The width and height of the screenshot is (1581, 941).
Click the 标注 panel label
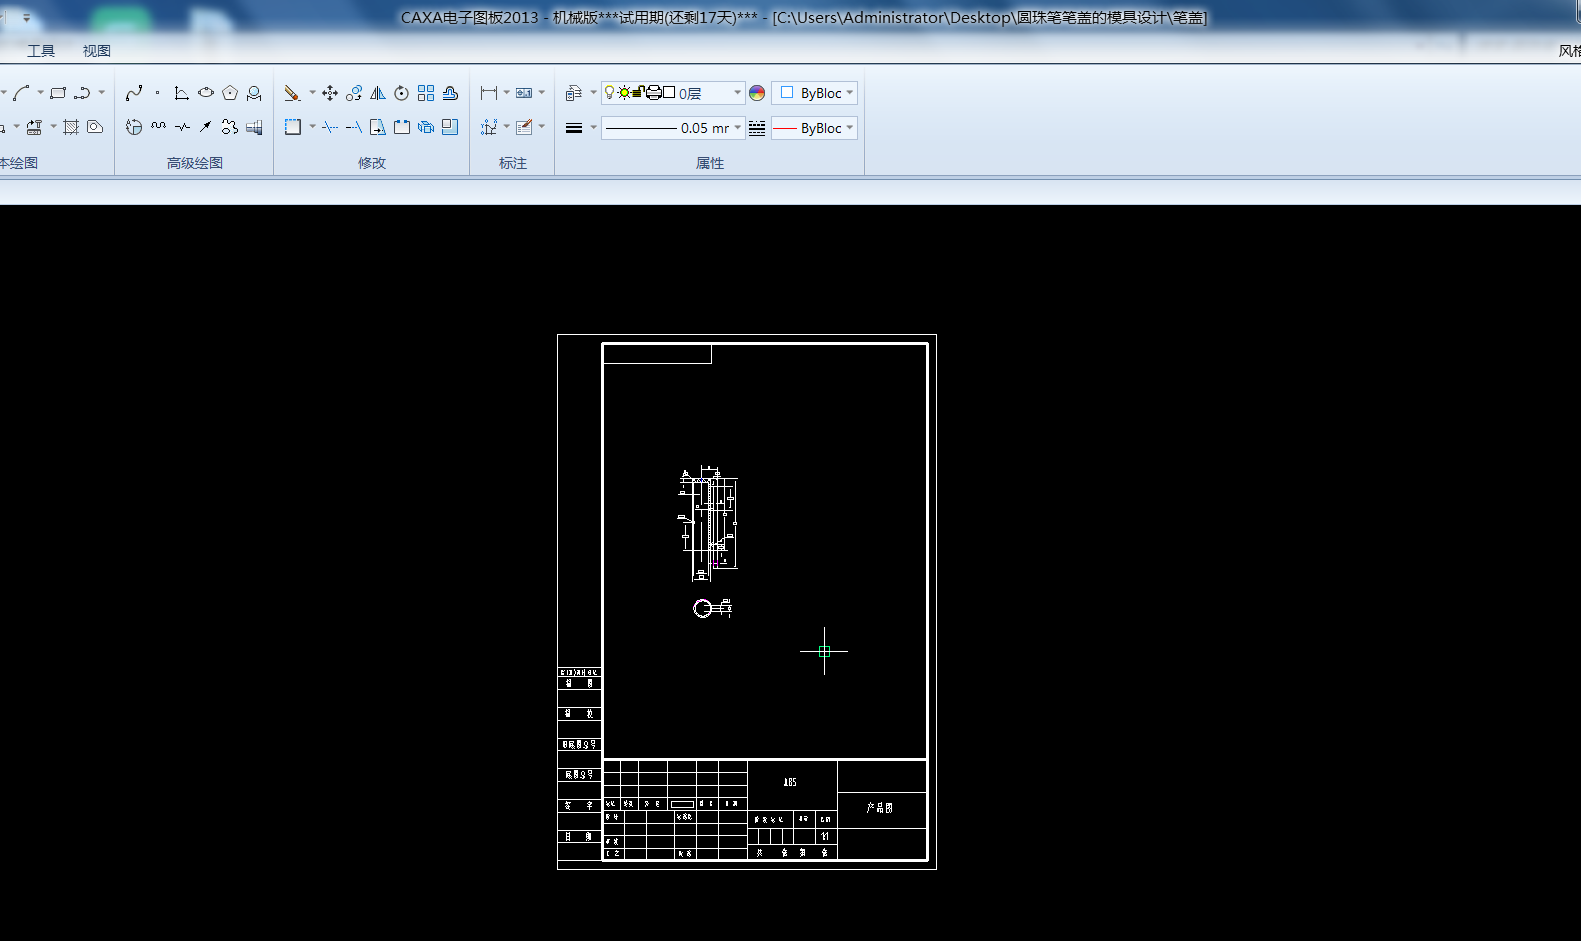pyautogui.click(x=513, y=163)
